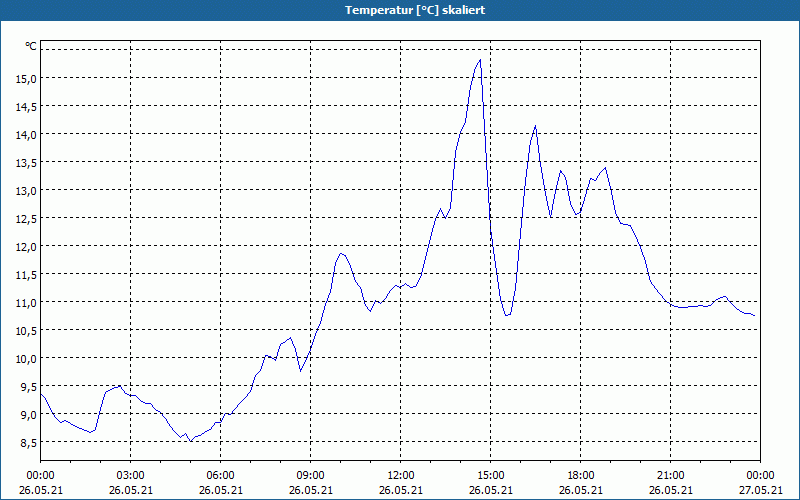Click the "9,0" y-axis tick label
The height and width of the screenshot is (500, 800).
click(x=30, y=415)
